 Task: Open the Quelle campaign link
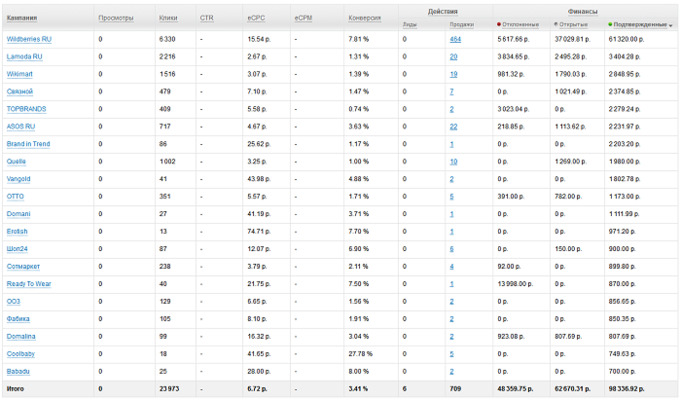[x=16, y=161]
